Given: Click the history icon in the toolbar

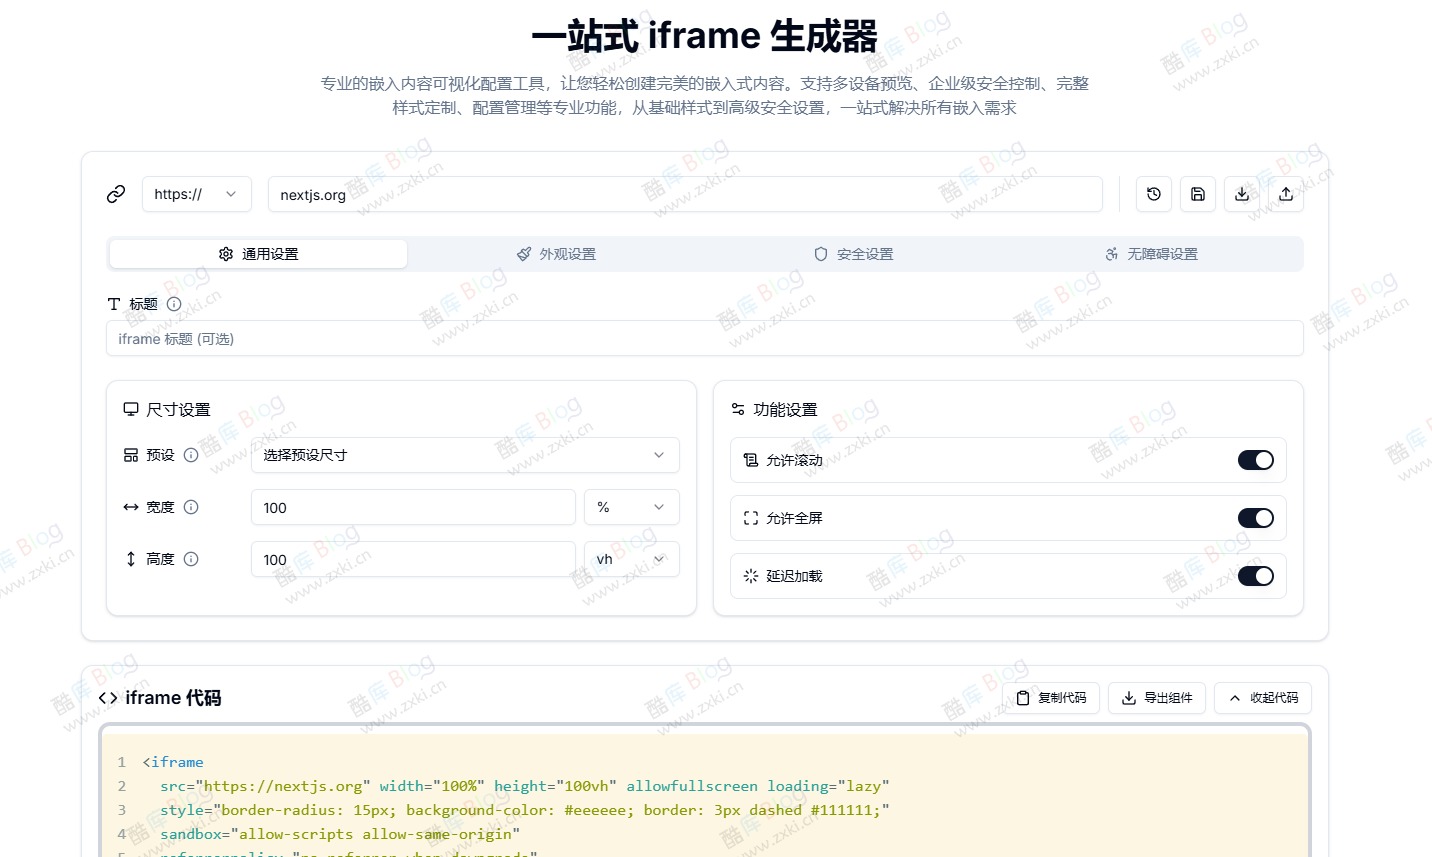Looking at the screenshot, I should [1153, 194].
